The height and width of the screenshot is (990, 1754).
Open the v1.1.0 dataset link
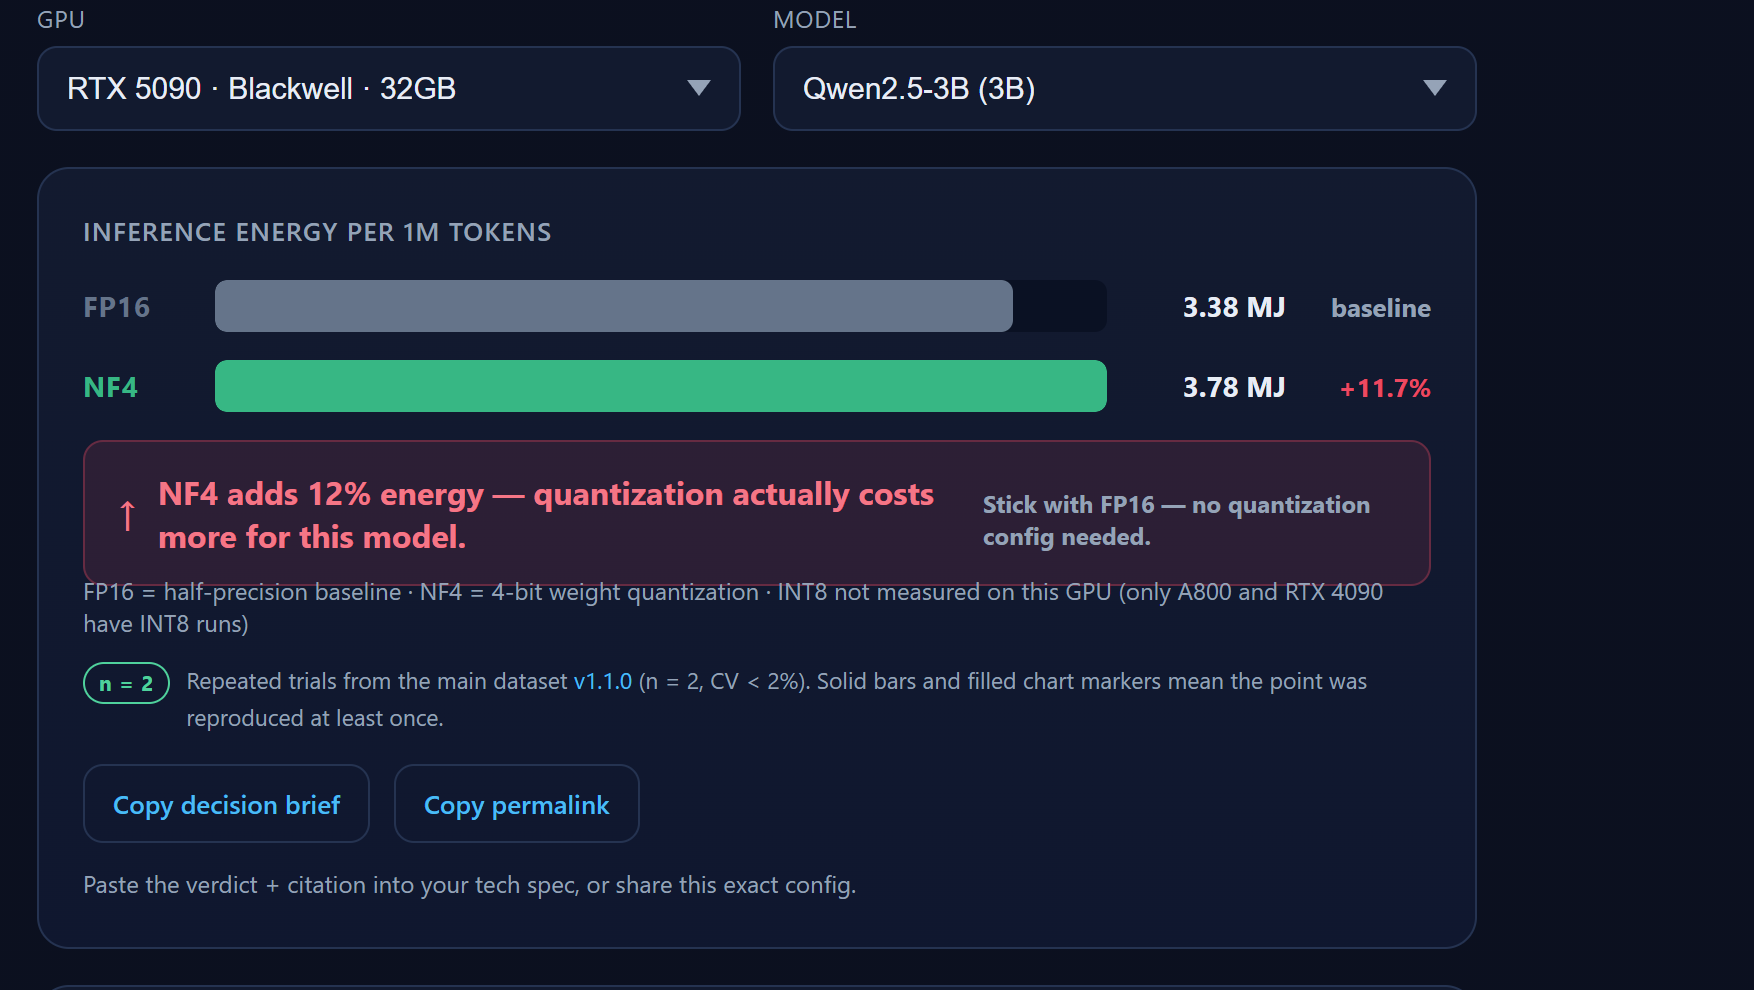(603, 681)
